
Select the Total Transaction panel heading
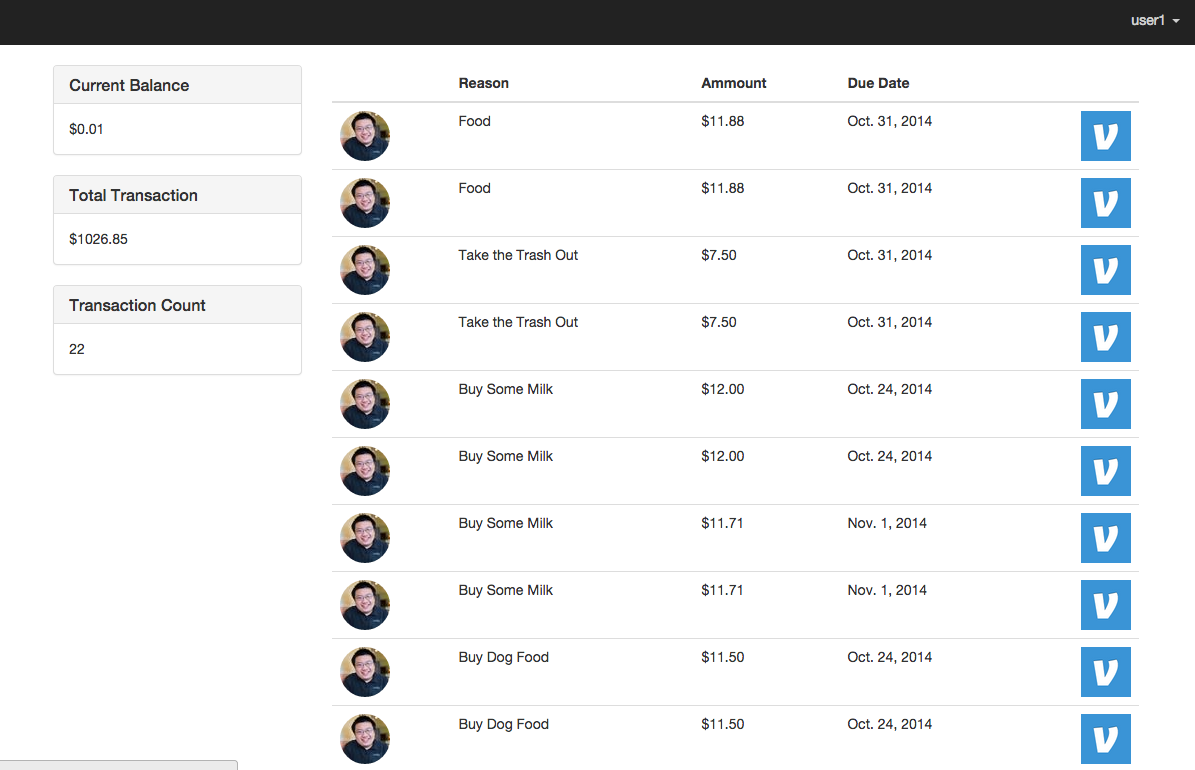coord(178,195)
